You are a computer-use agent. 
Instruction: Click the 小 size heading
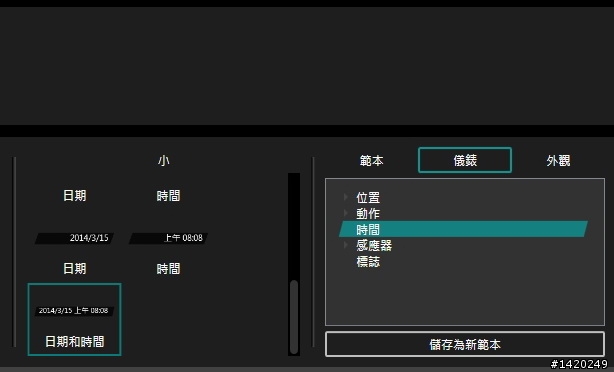164,161
